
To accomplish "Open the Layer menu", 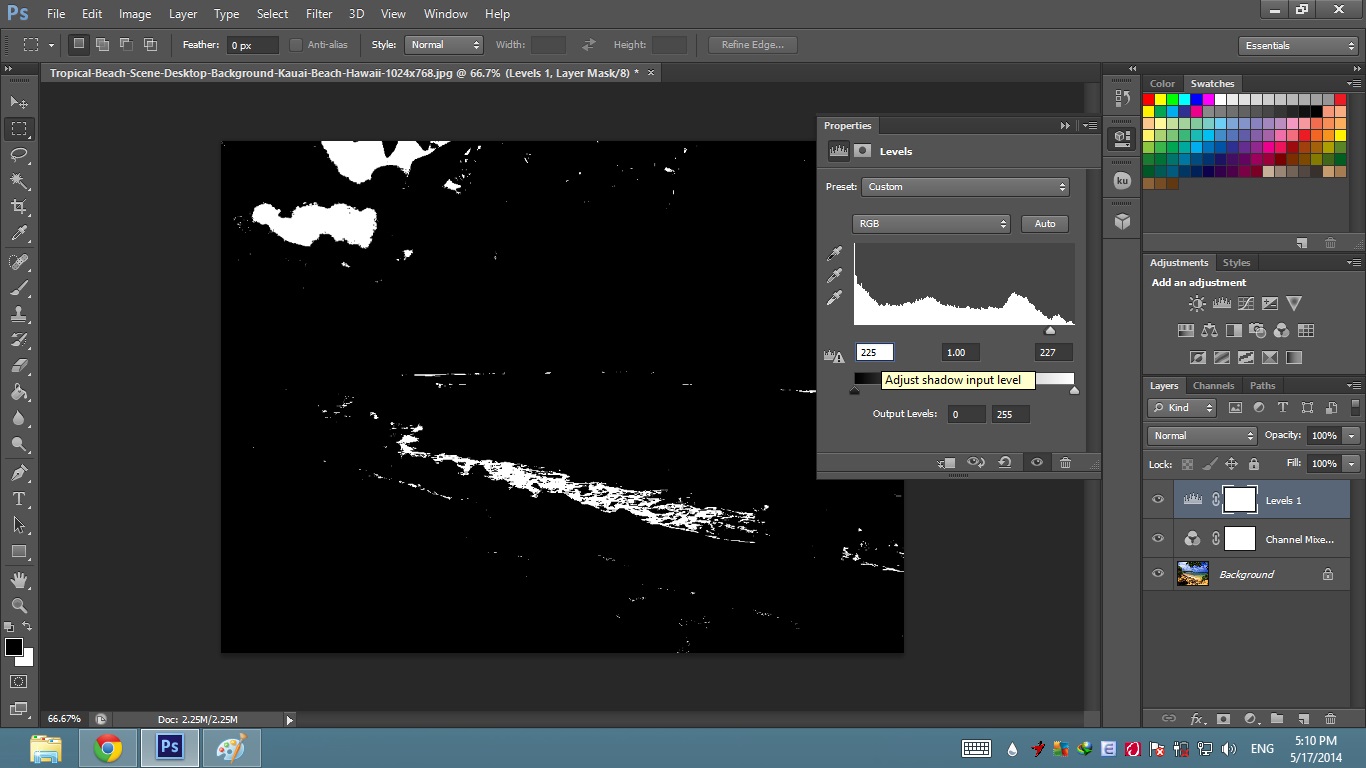I will coord(183,14).
